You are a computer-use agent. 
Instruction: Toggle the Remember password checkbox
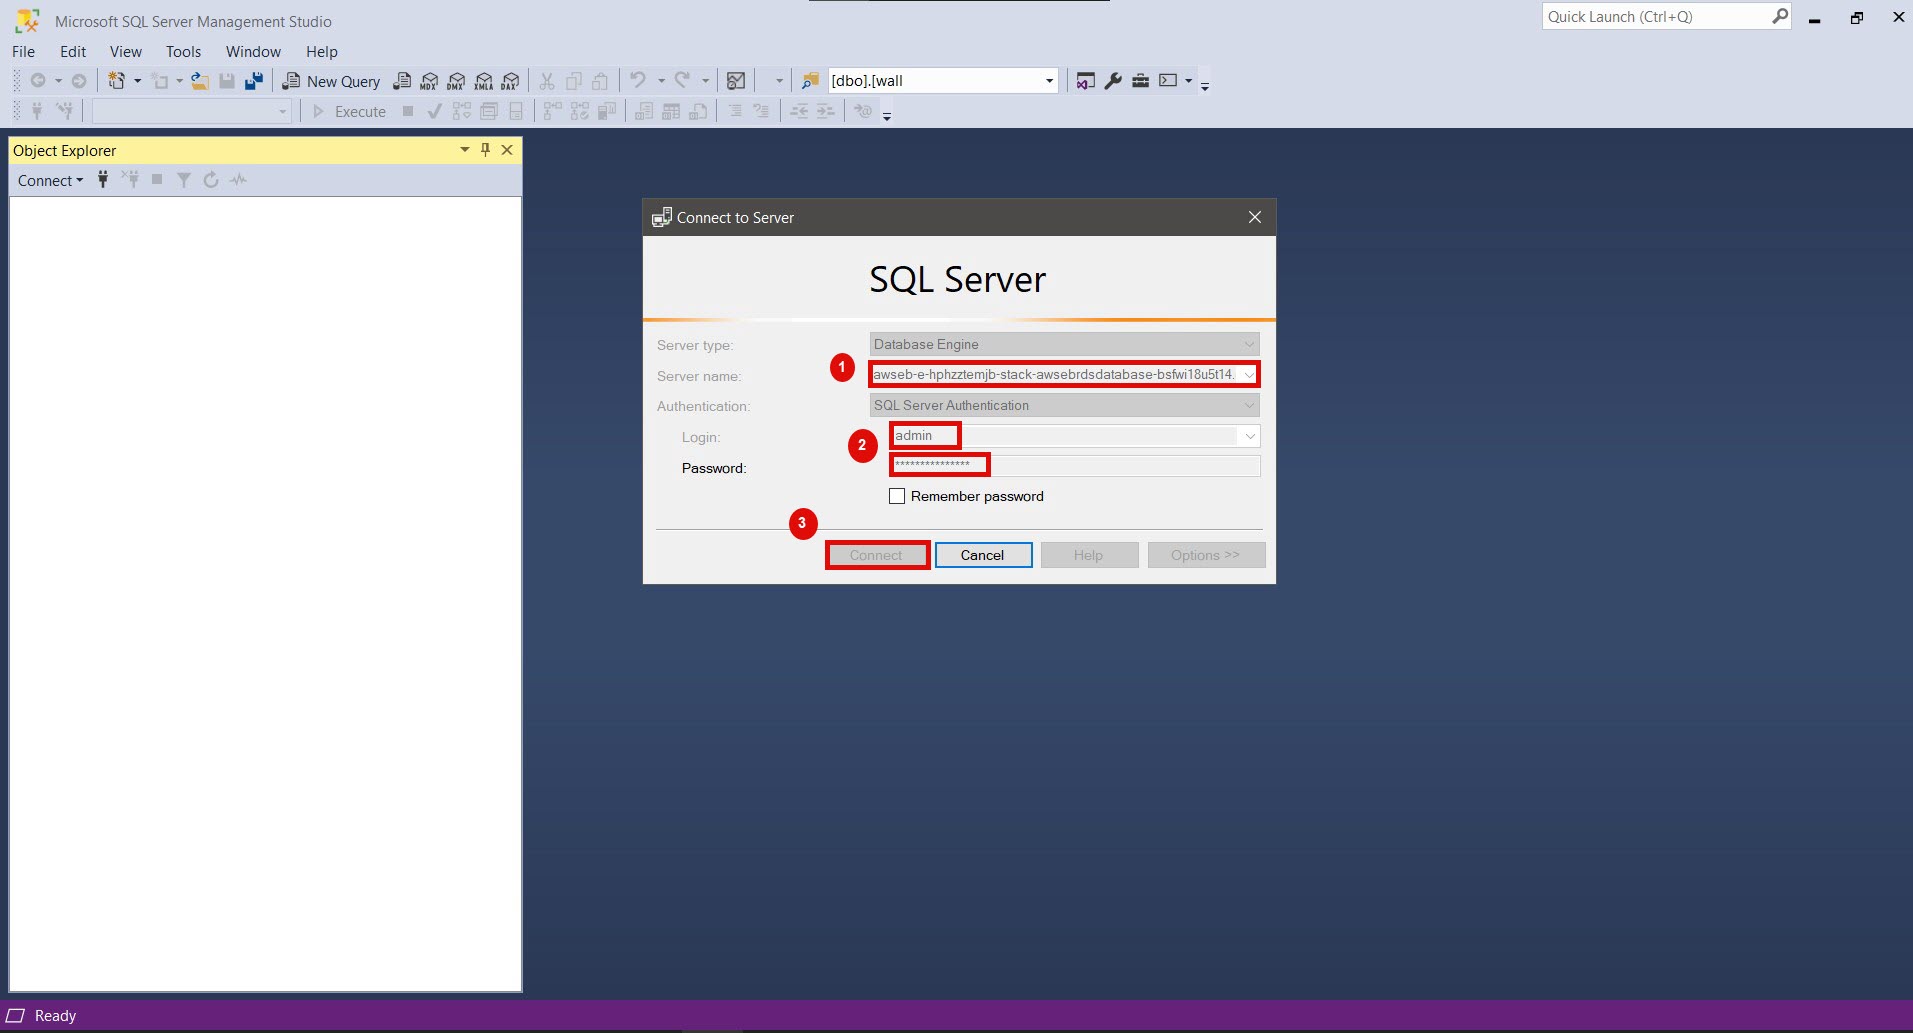point(897,496)
